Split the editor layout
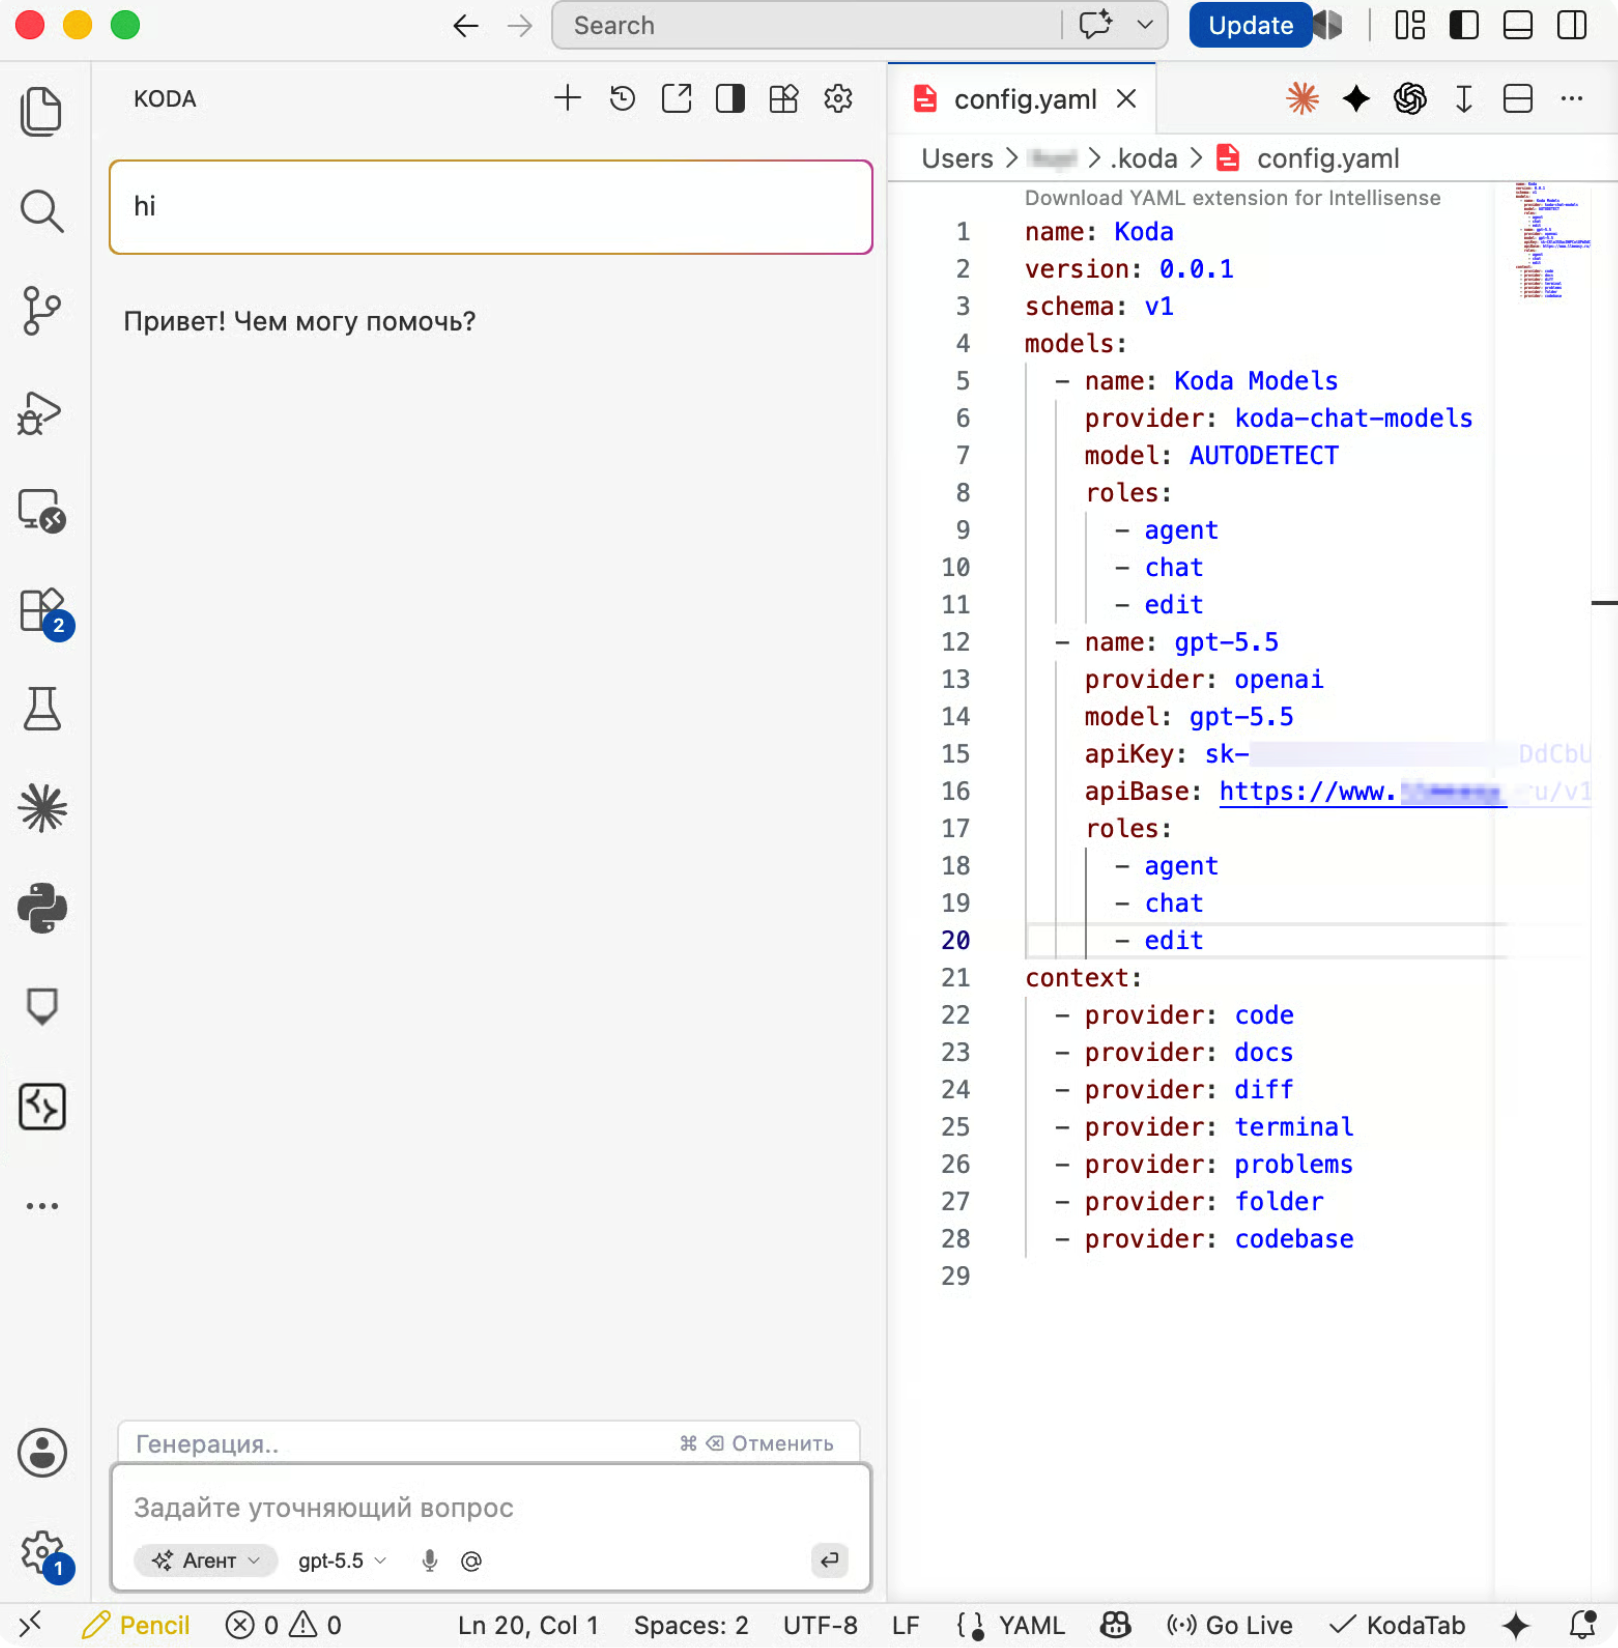 [x=1518, y=98]
